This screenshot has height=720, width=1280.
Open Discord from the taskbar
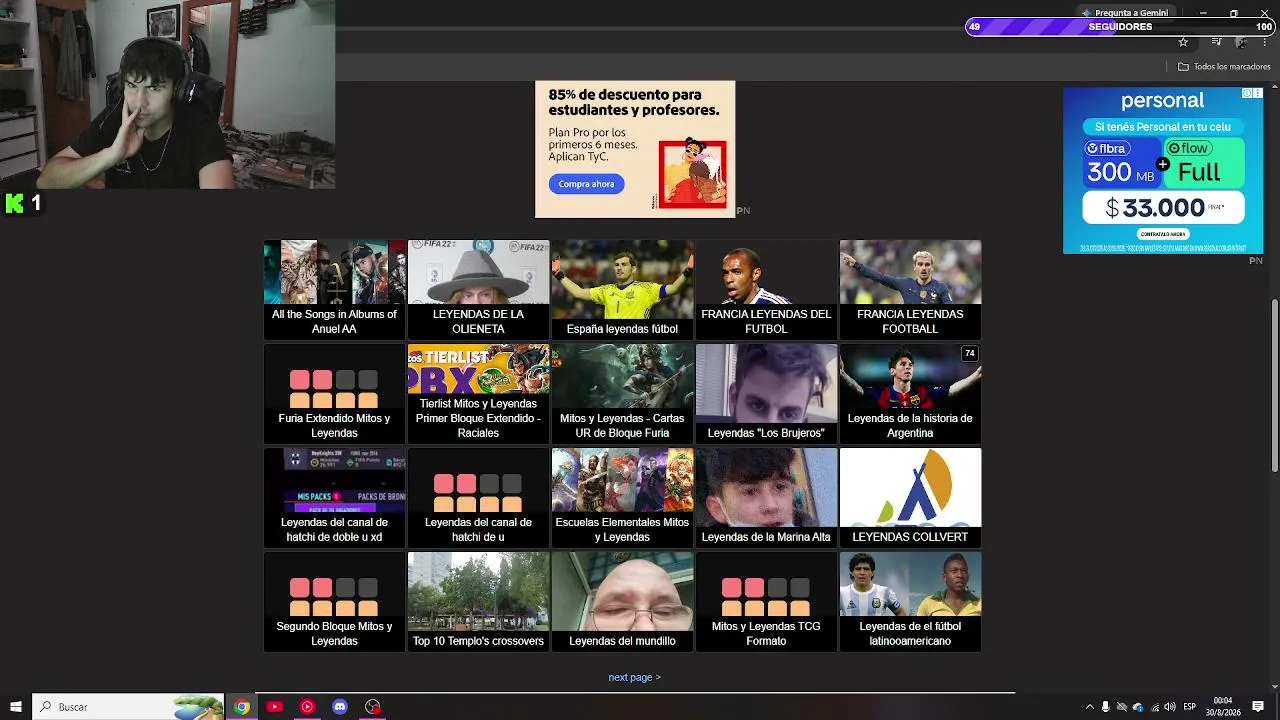pos(340,707)
